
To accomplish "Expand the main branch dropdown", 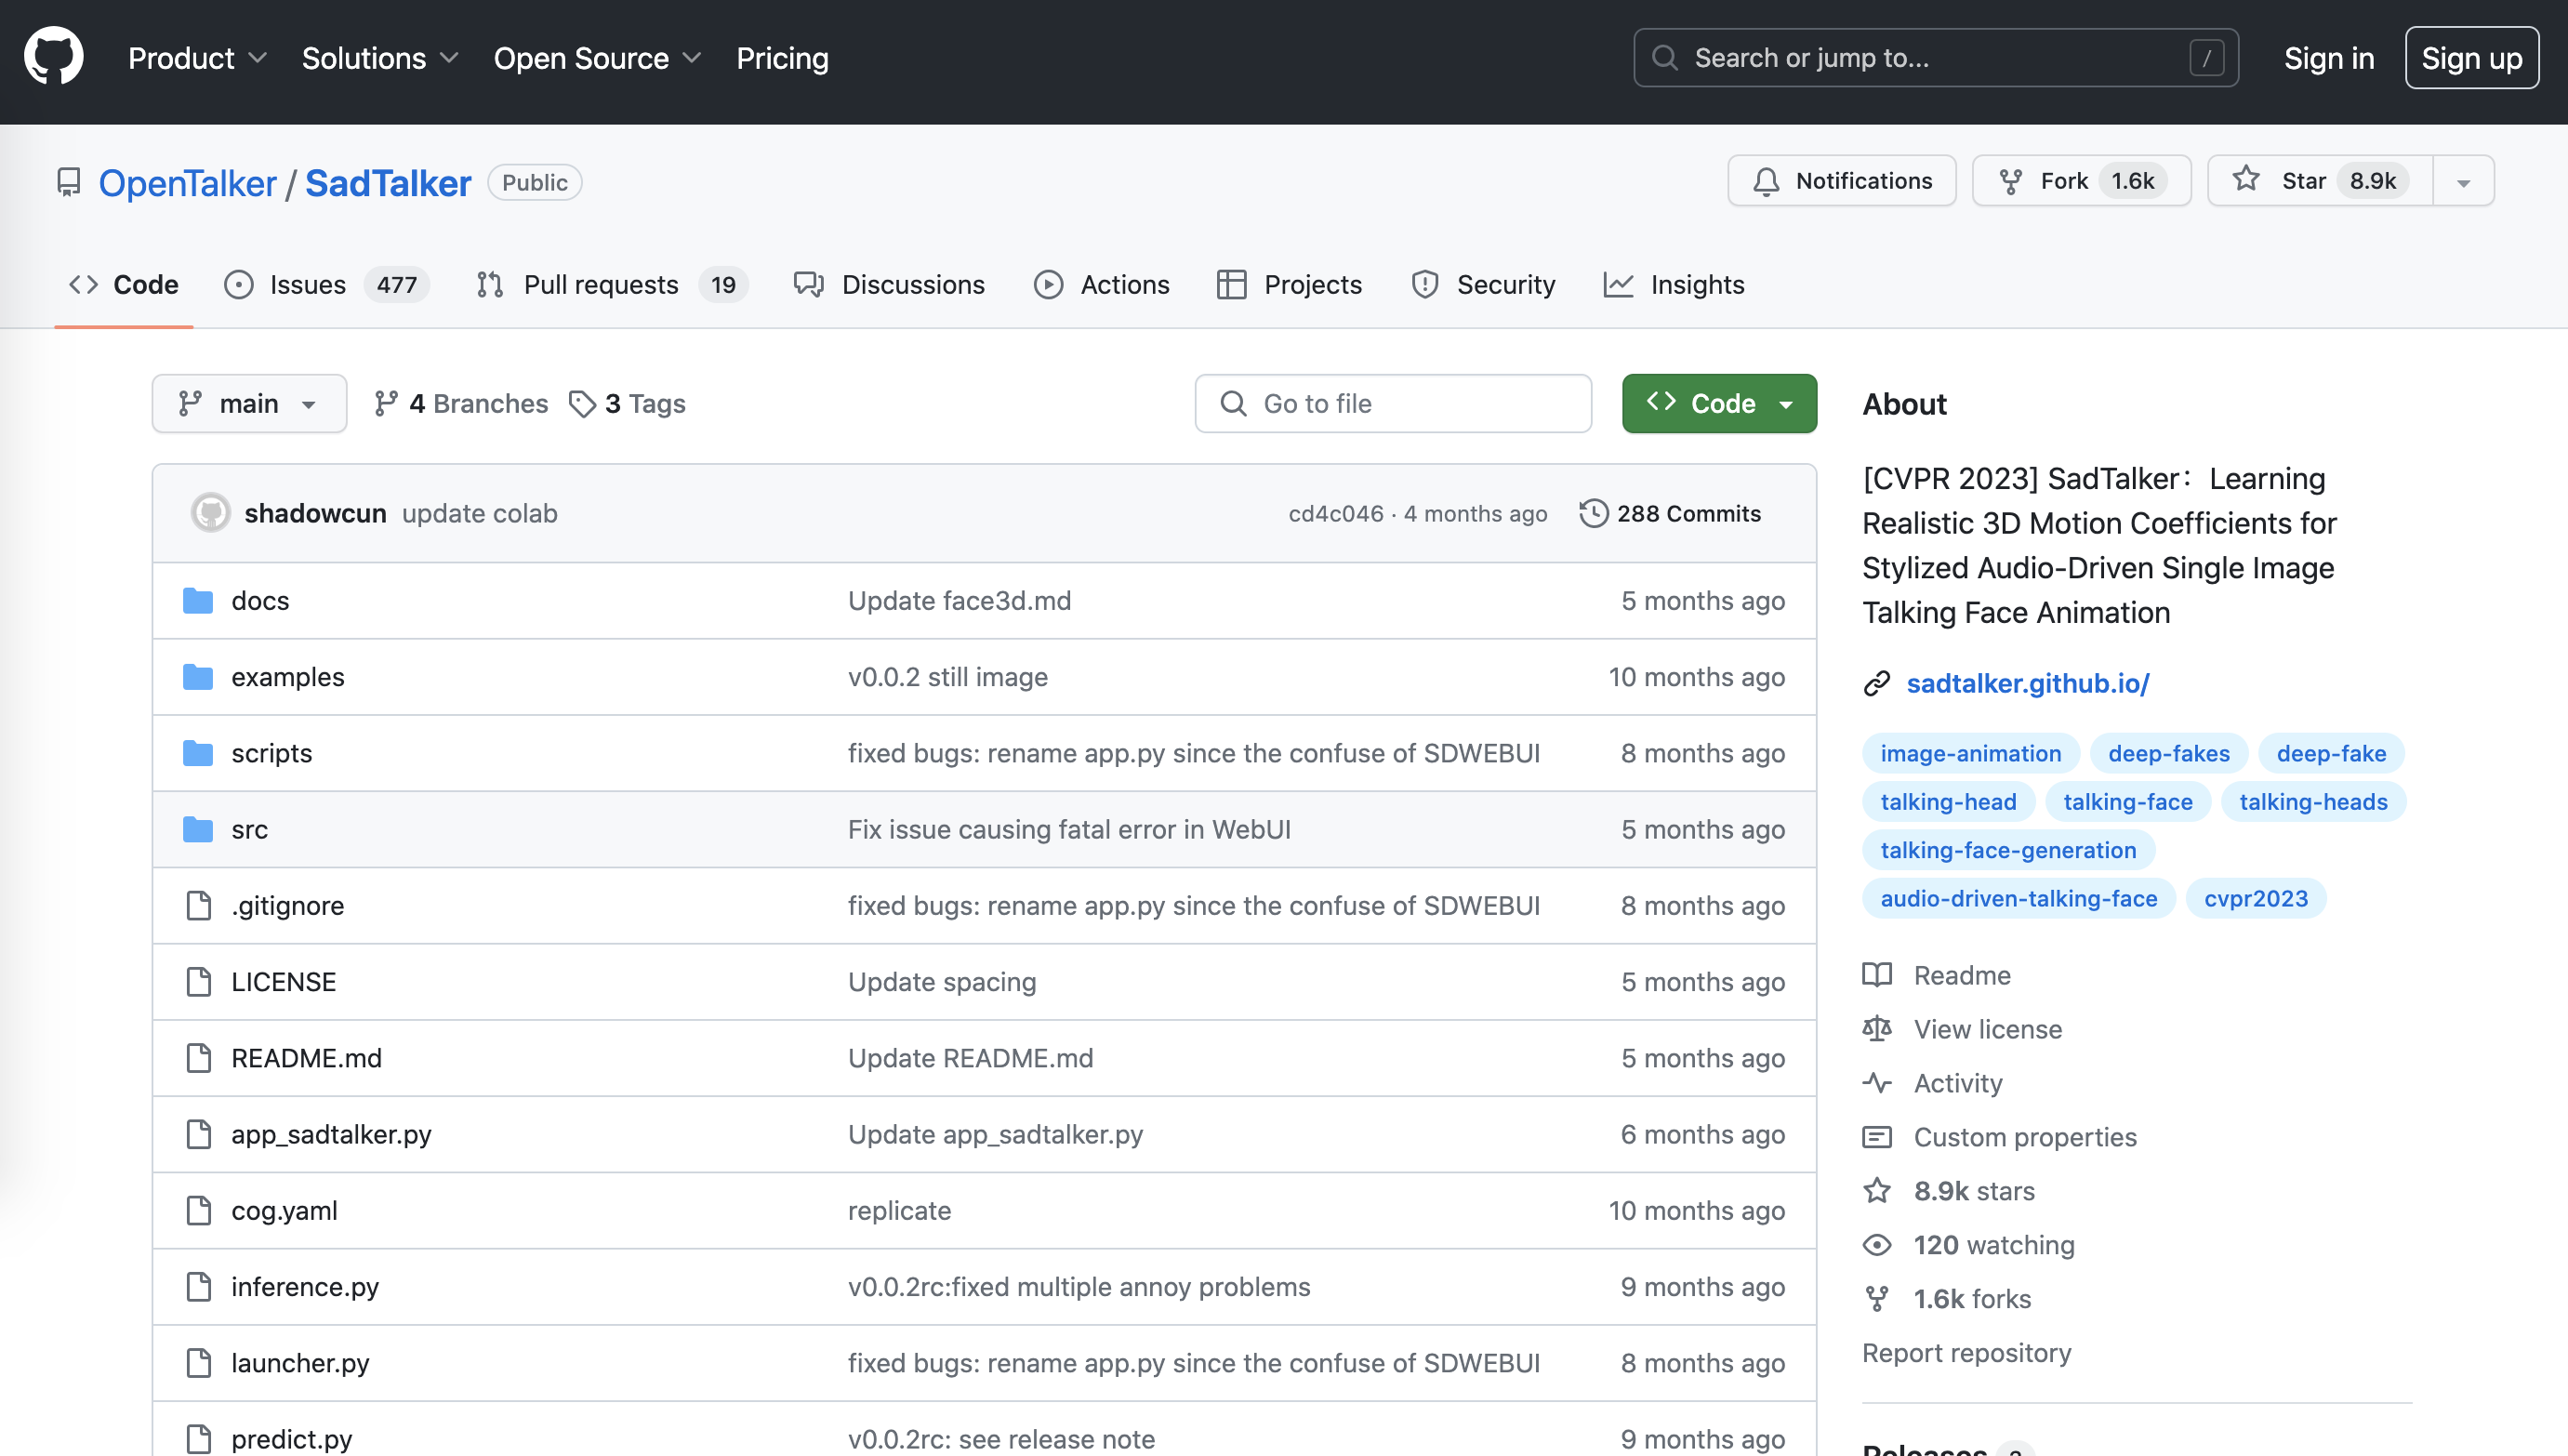I will (249, 404).
